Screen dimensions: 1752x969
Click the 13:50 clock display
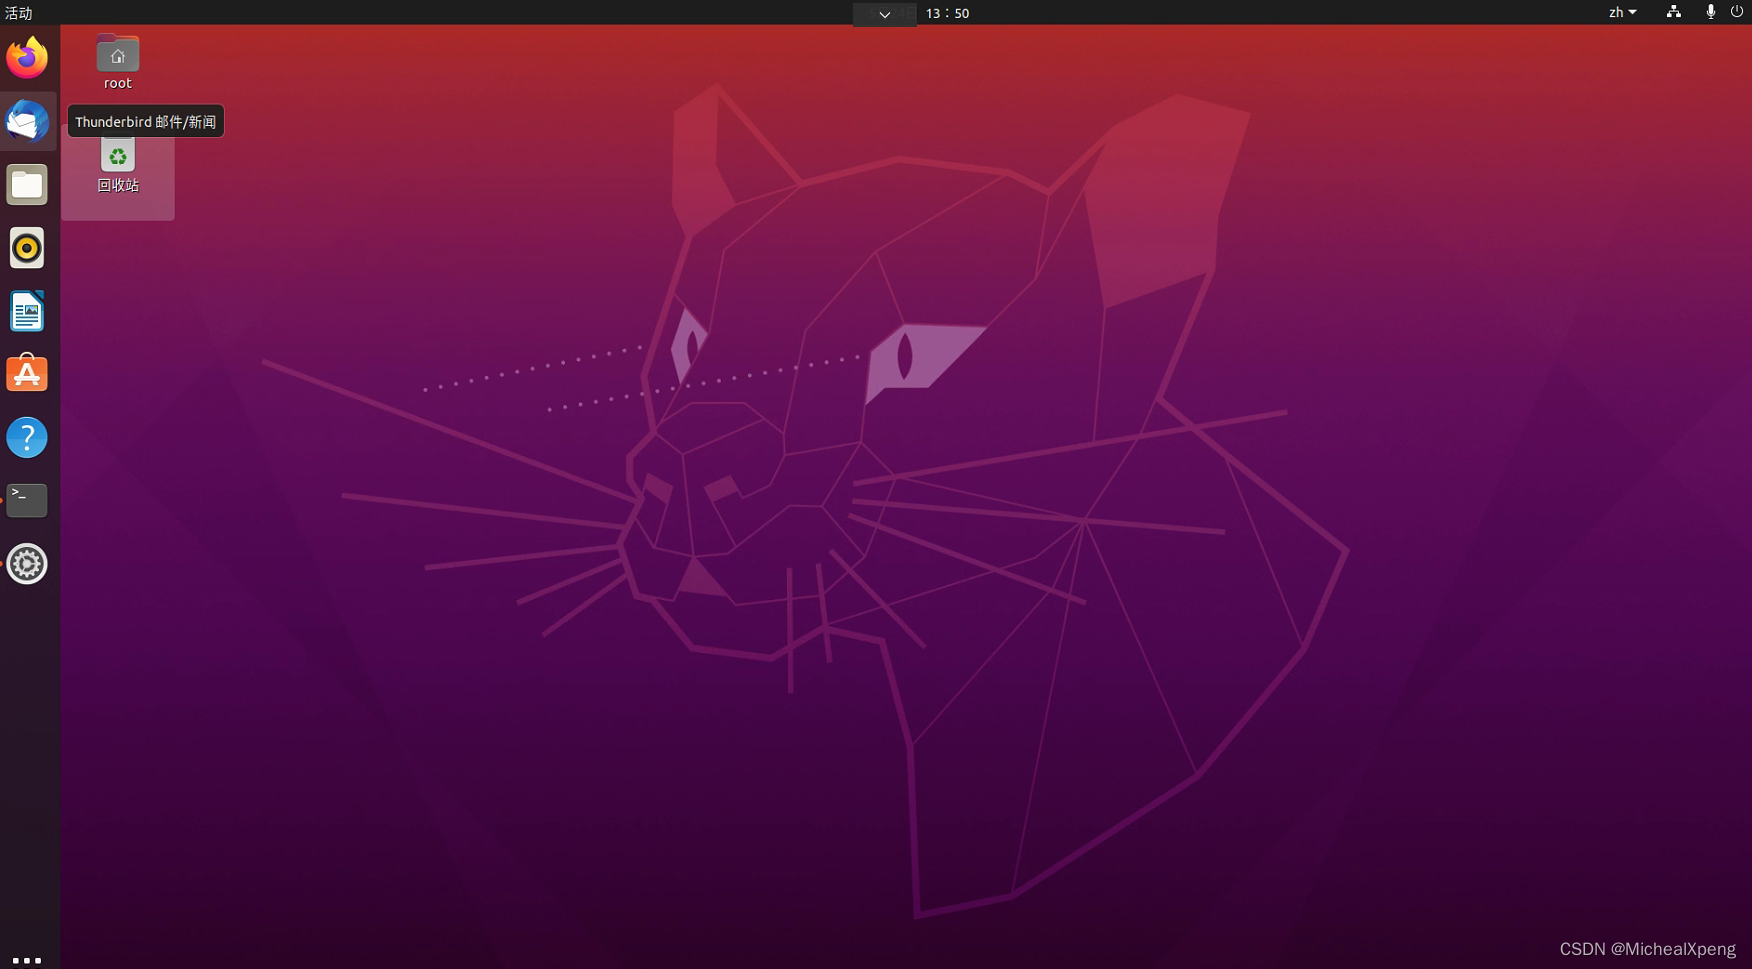click(947, 13)
